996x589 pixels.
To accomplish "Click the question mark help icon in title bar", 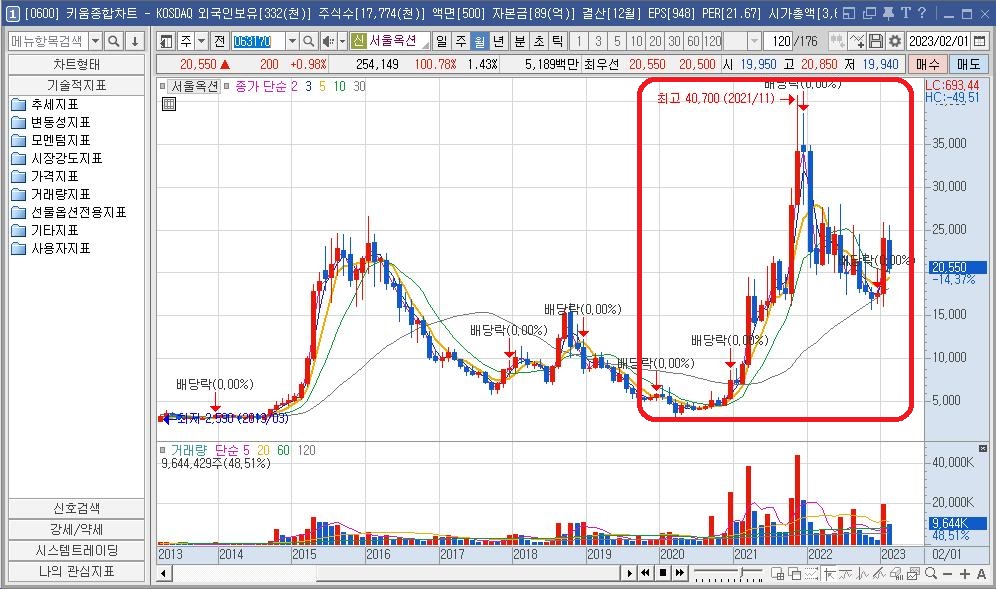I will tap(922, 13).
